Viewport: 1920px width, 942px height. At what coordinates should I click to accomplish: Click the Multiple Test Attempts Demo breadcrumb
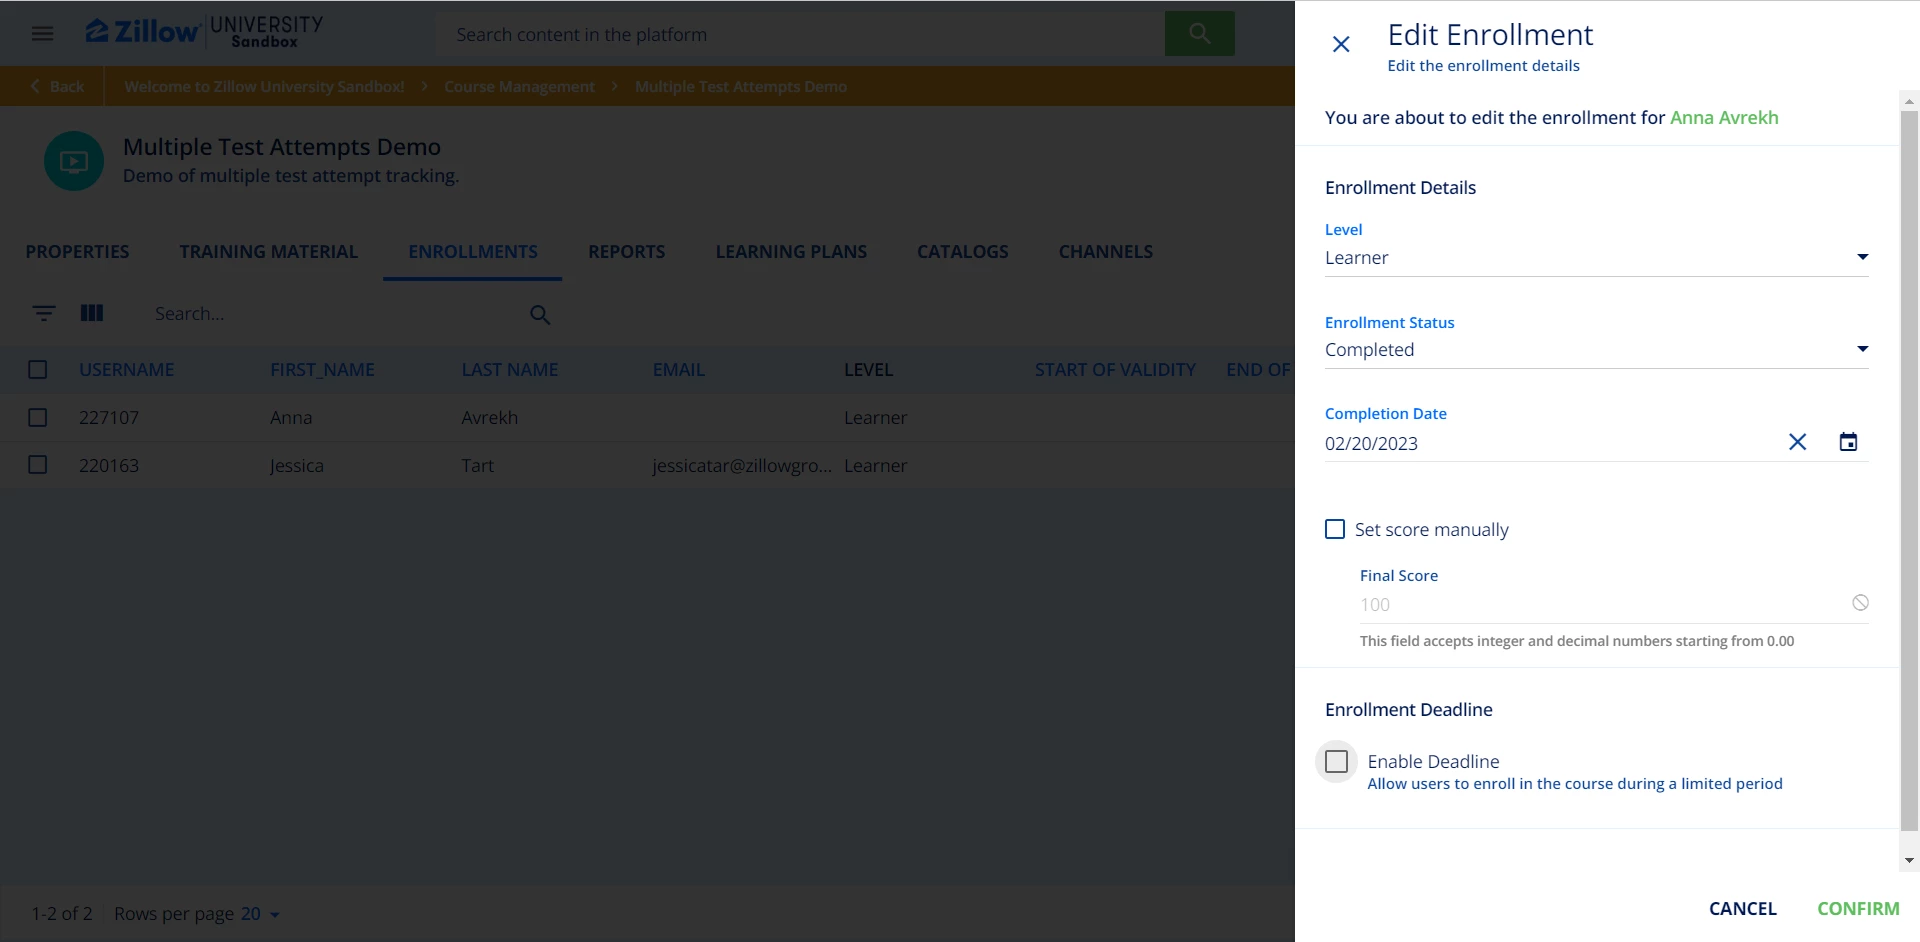[741, 87]
